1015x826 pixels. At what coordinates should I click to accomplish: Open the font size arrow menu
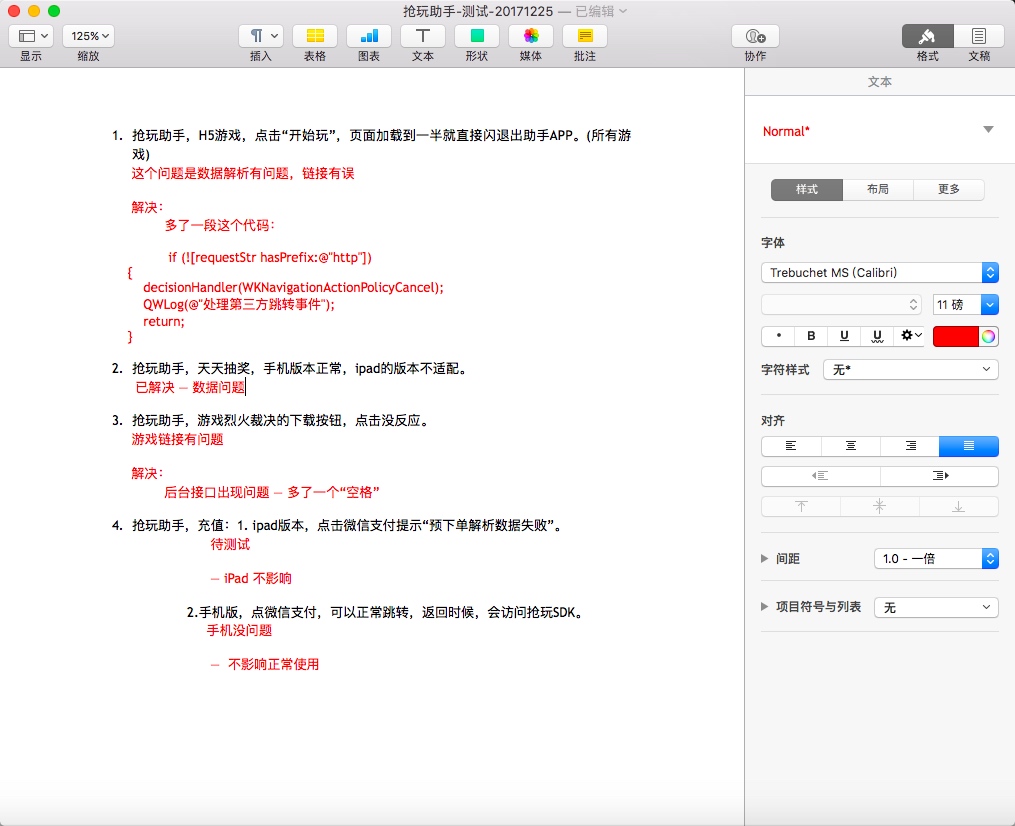tap(990, 304)
